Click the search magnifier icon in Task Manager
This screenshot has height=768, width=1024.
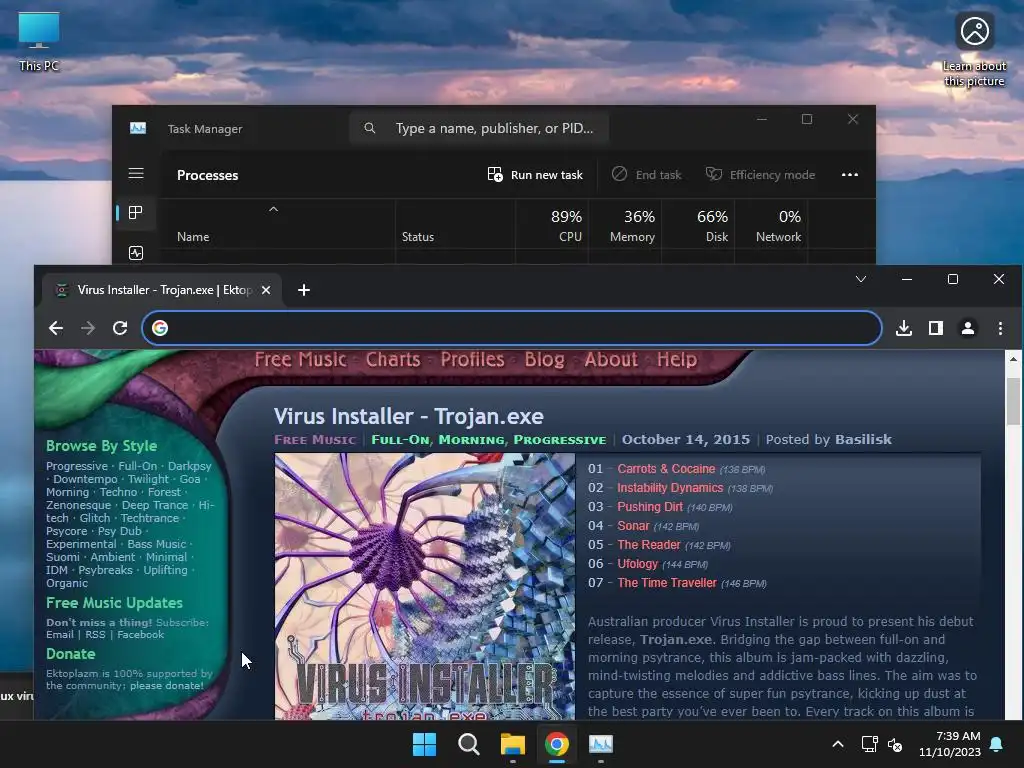click(x=370, y=128)
